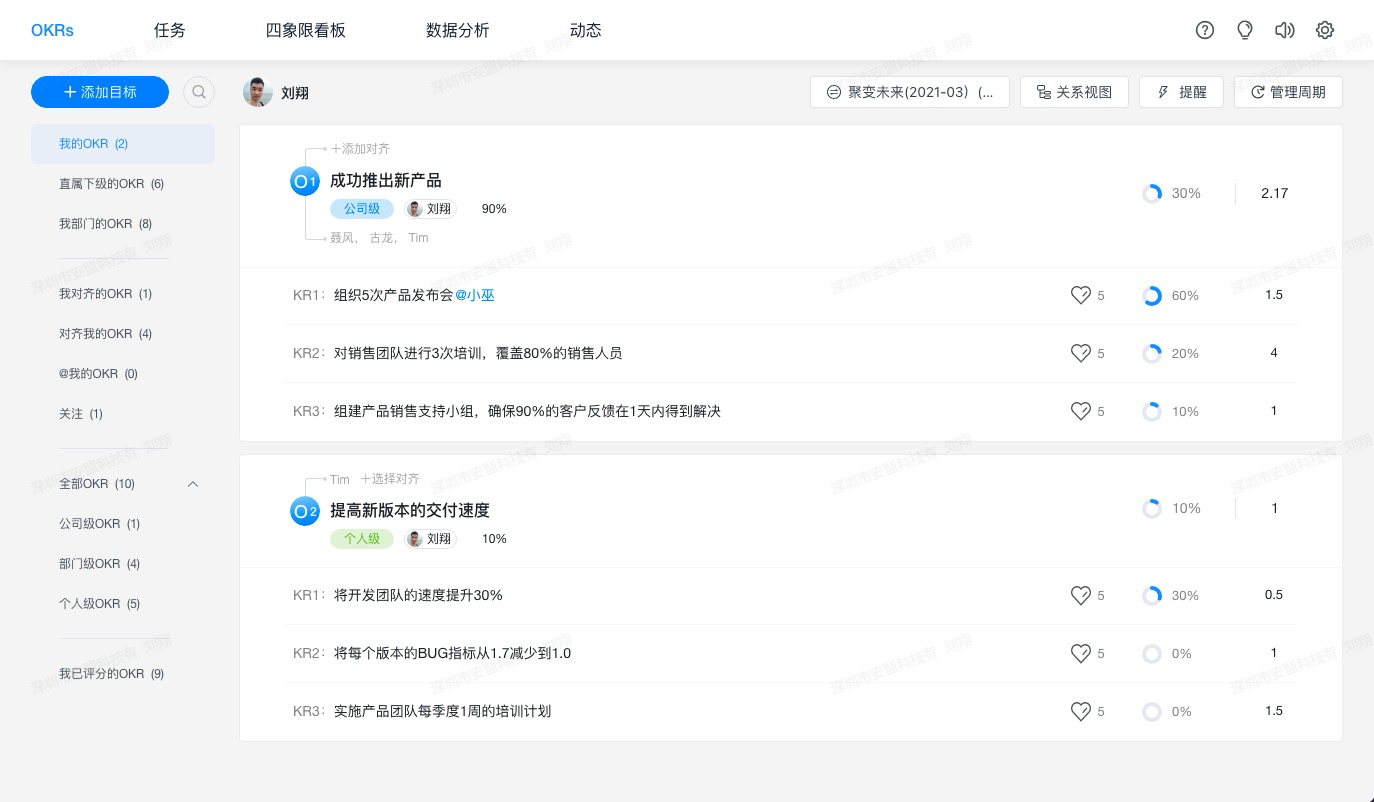Open objective title 提高新版本的交付速度
Image resolution: width=1374 pixels, height=802 pixels.
[x=410, y=511]
